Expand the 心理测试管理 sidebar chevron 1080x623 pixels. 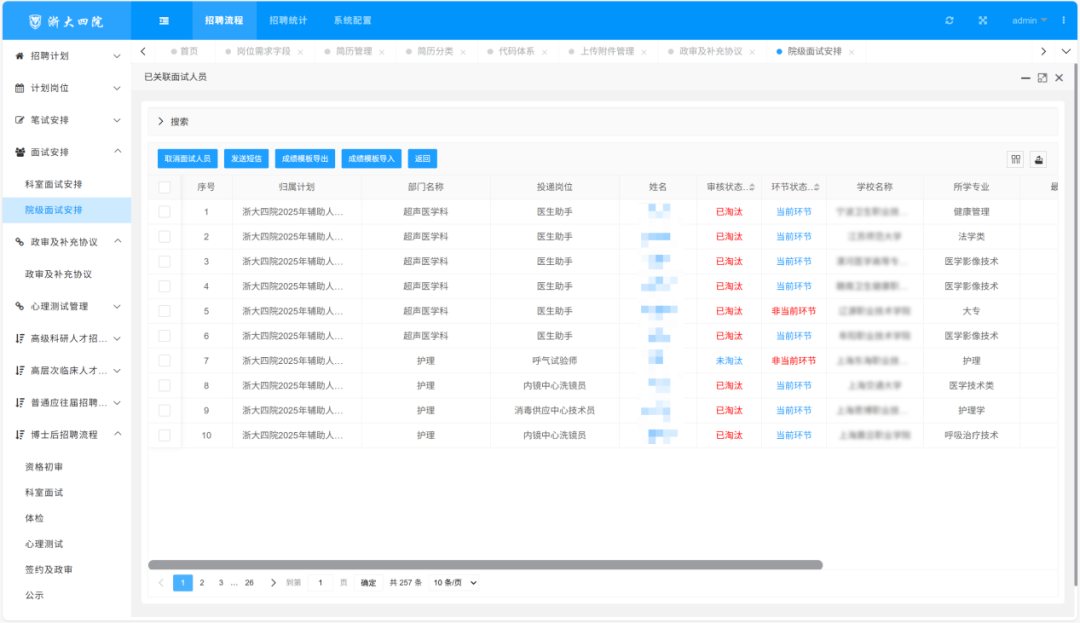[117, 306]
